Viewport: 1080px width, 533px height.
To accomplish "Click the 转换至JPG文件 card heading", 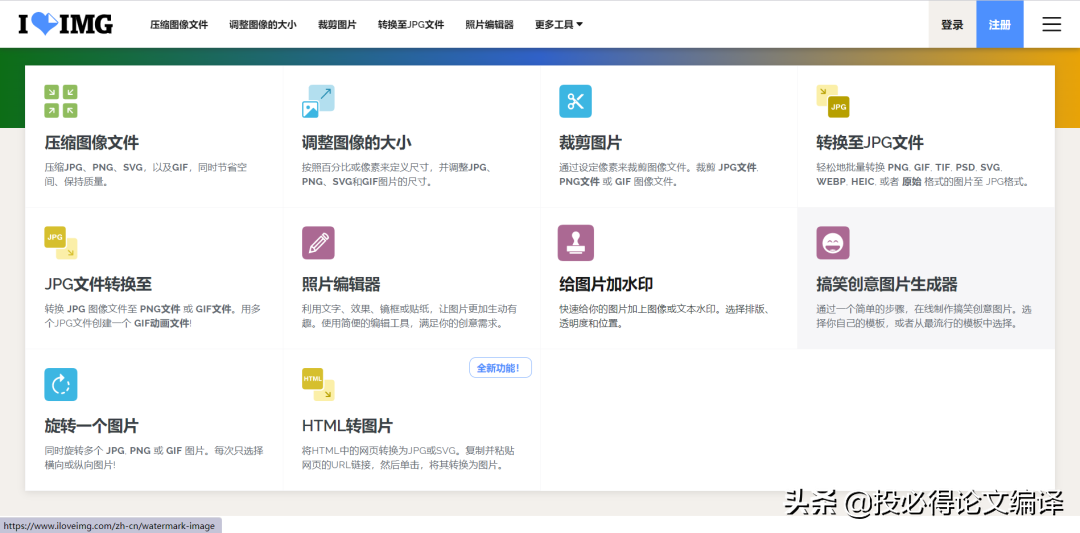I will 870,143.
